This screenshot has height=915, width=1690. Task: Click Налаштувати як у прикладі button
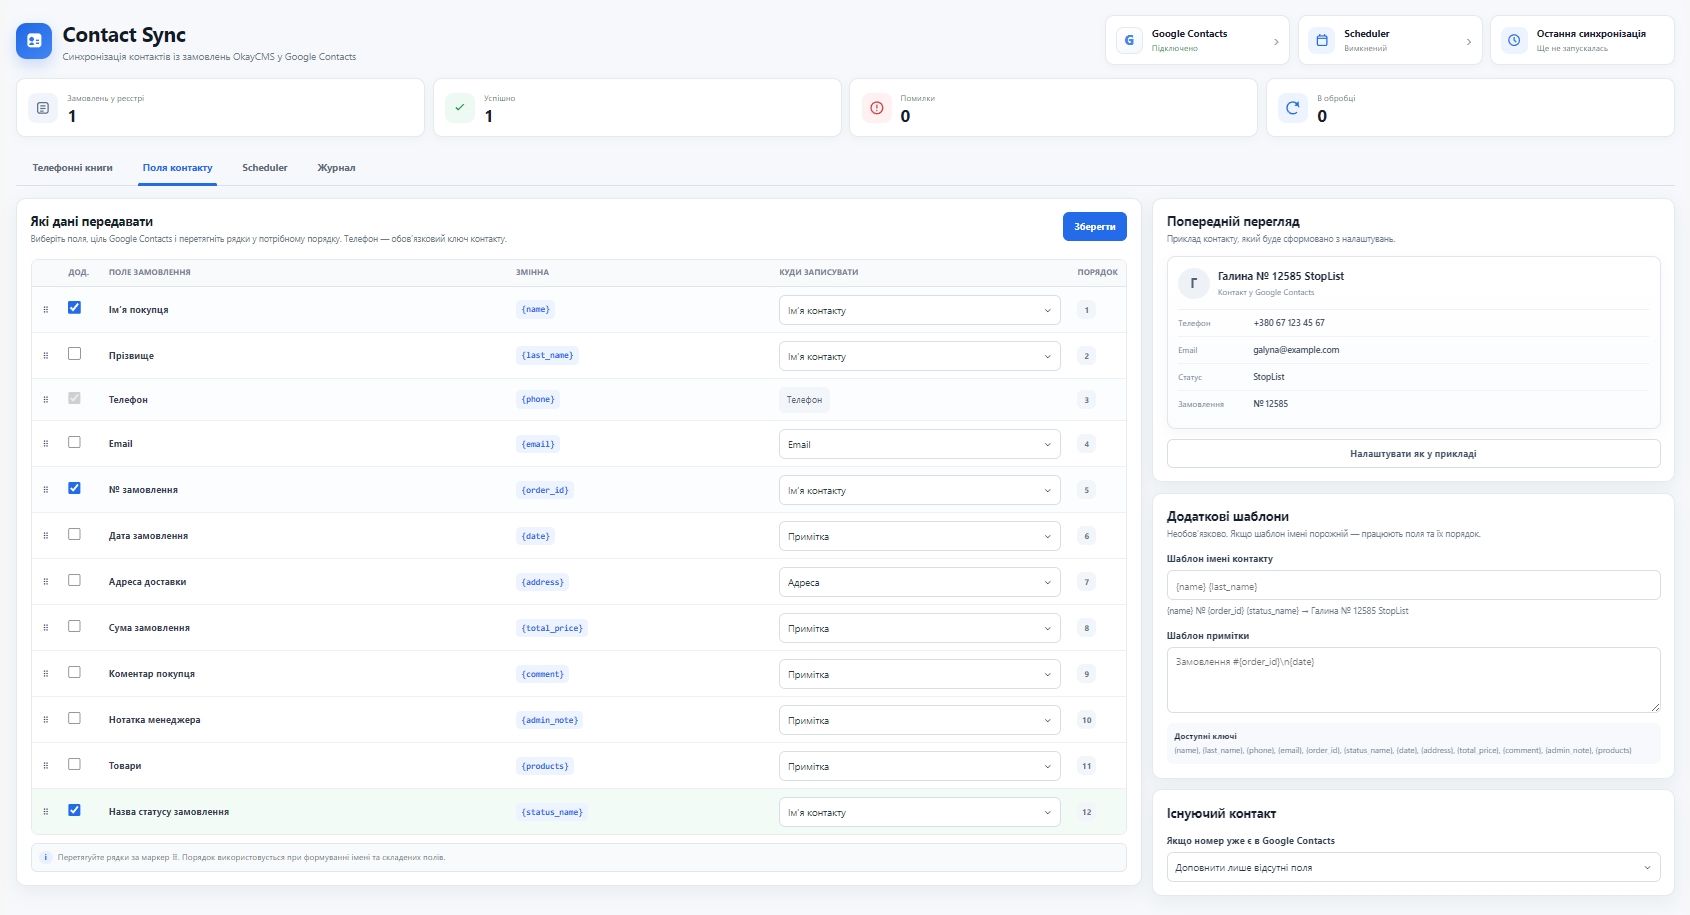[x=1413, y=453]
